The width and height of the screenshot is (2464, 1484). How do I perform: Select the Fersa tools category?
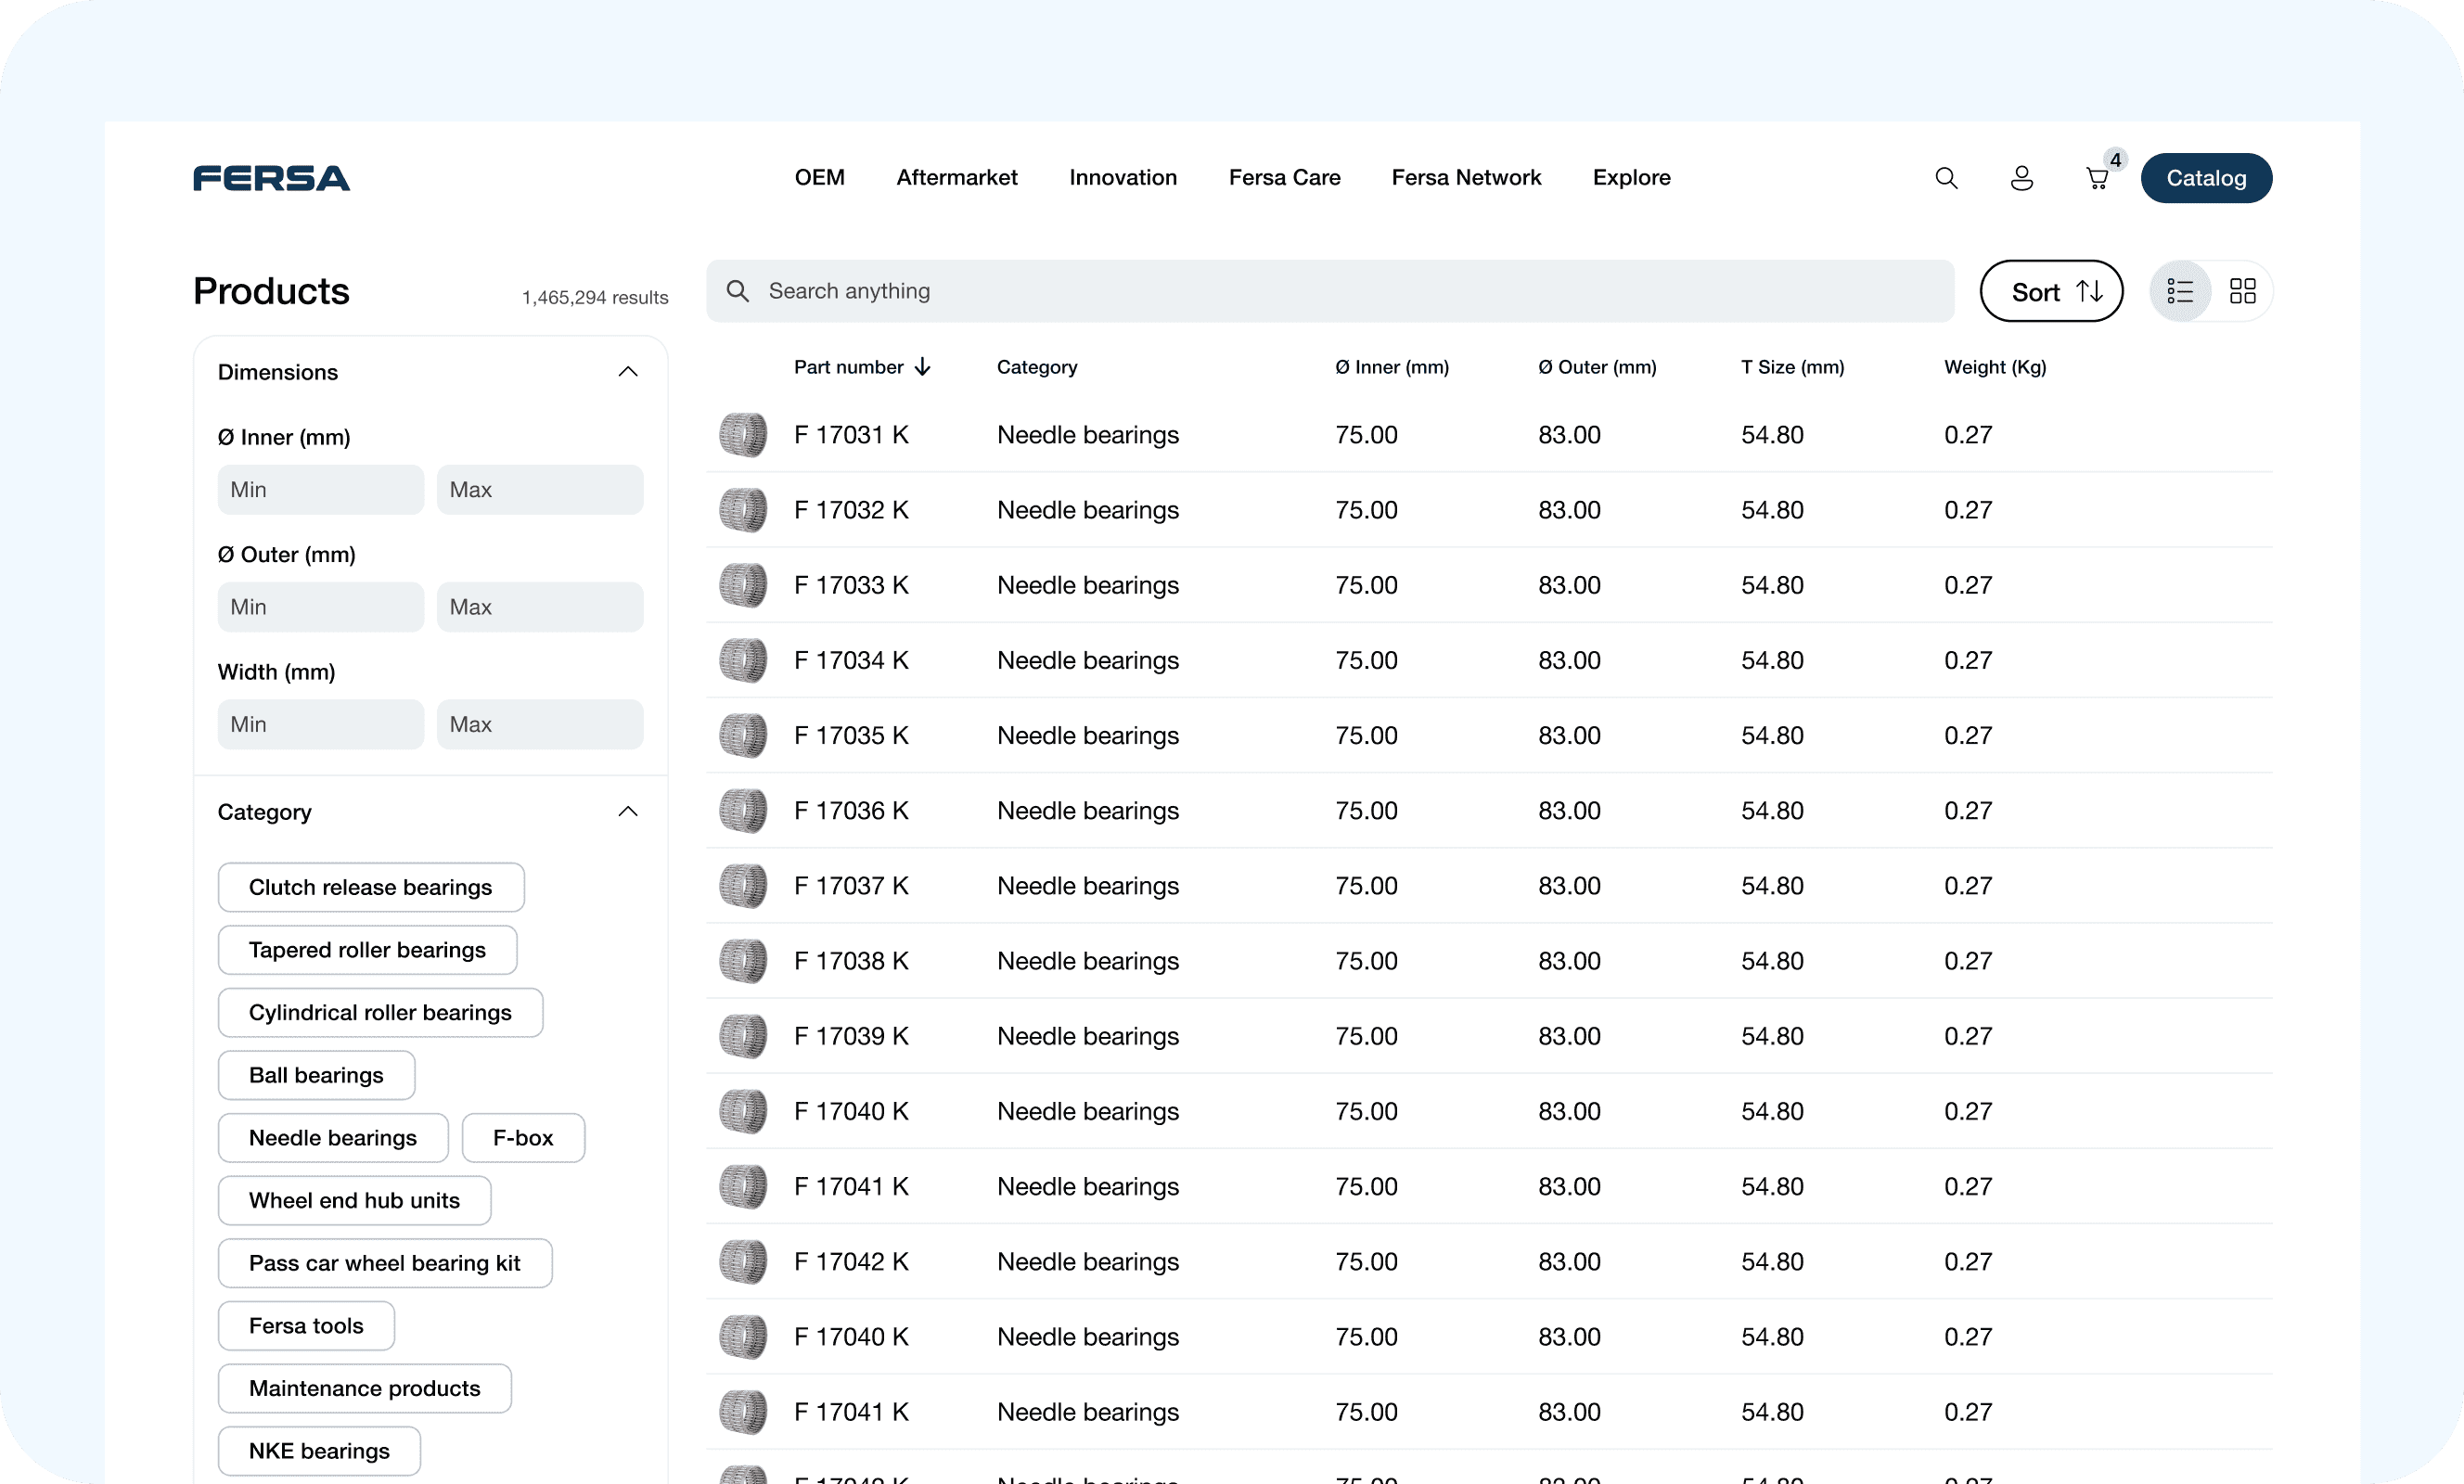click(306, 1326)
